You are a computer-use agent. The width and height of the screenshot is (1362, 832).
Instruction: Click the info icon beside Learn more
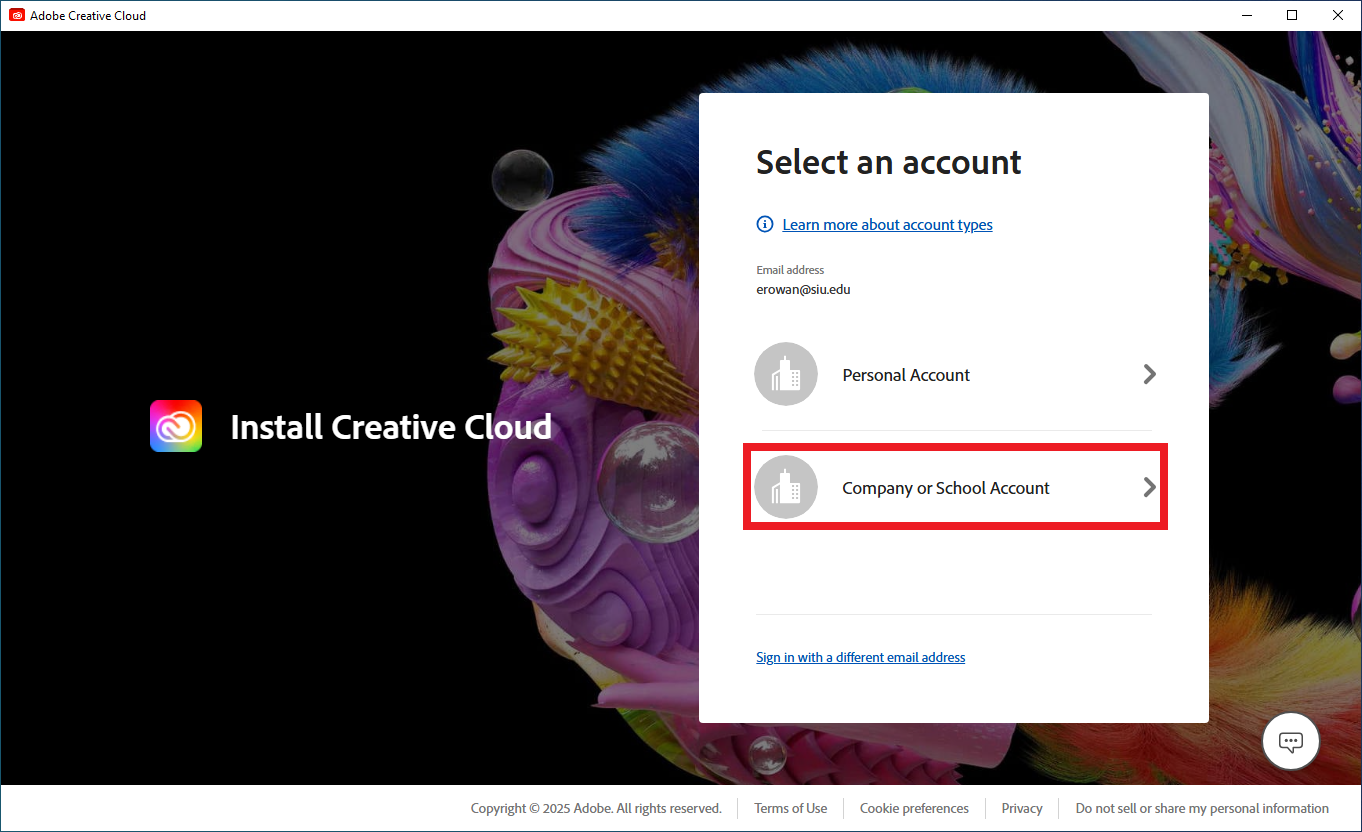pos(765,224)
